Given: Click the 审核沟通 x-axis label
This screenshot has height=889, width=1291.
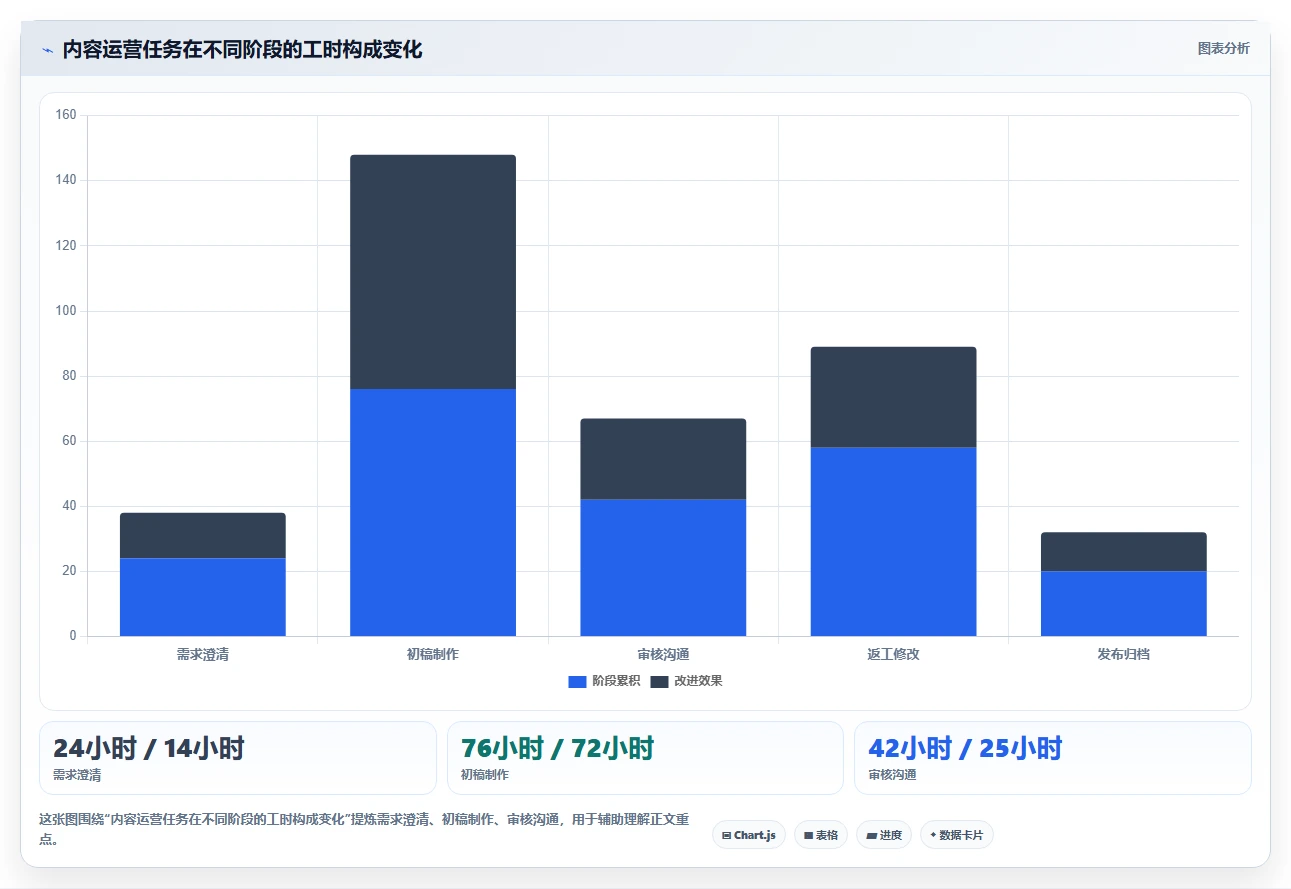Looking at the screenshot, I should pyautogui.click(x=663, y=654).
